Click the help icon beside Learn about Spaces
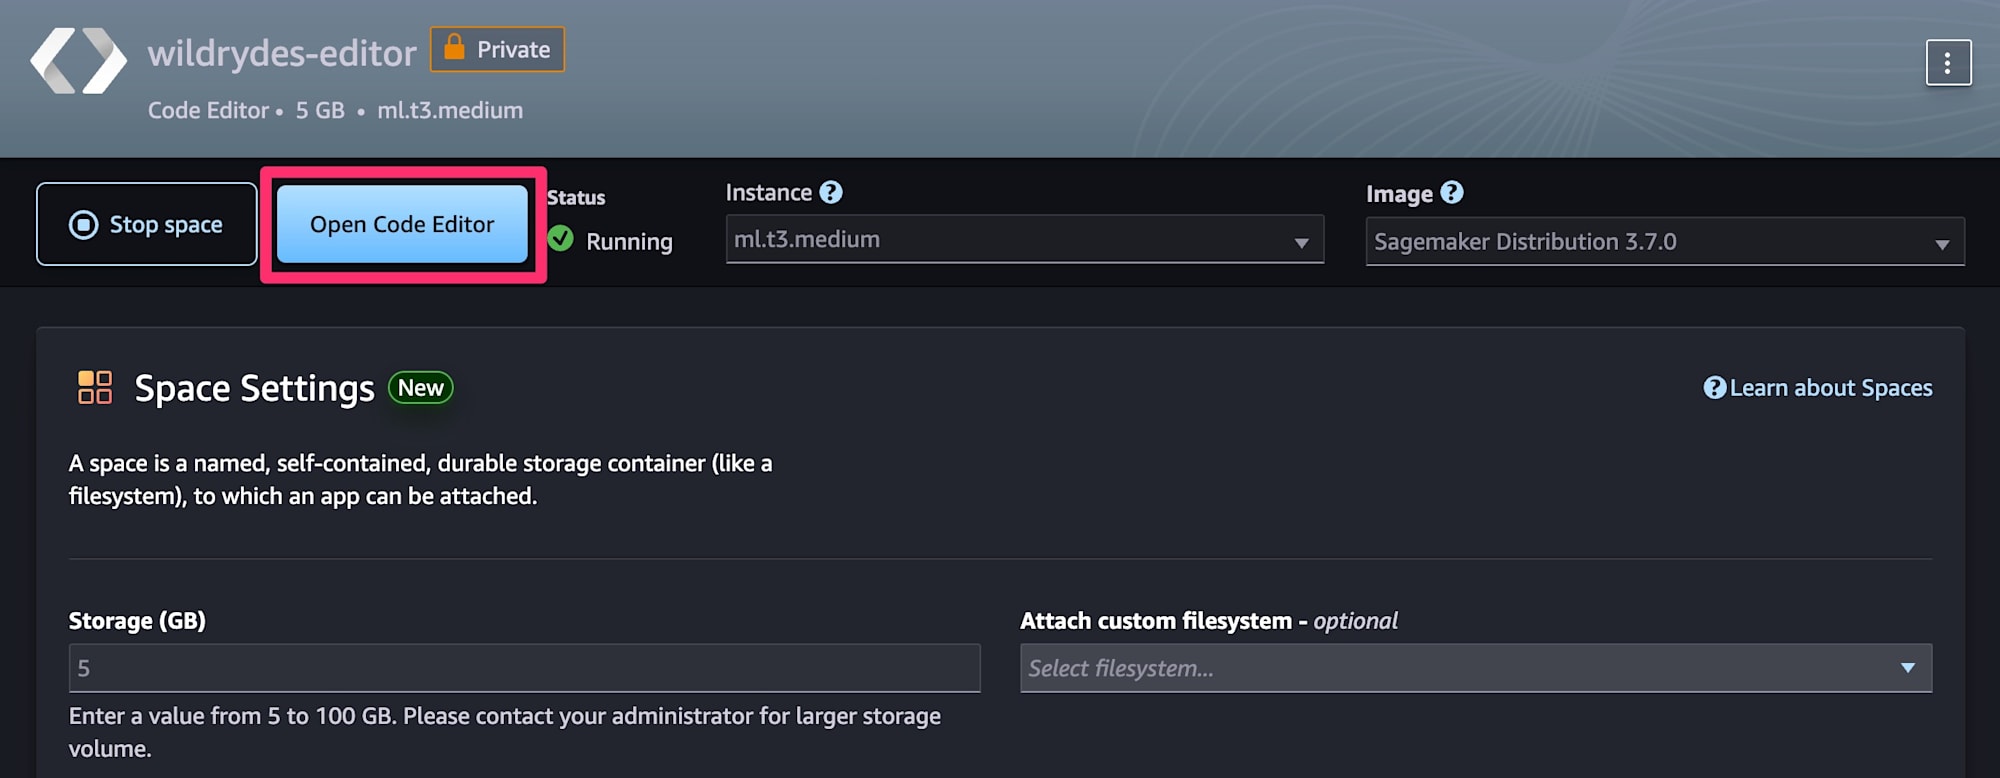This screenshot has height=778, width=2000. [1714, 388]
